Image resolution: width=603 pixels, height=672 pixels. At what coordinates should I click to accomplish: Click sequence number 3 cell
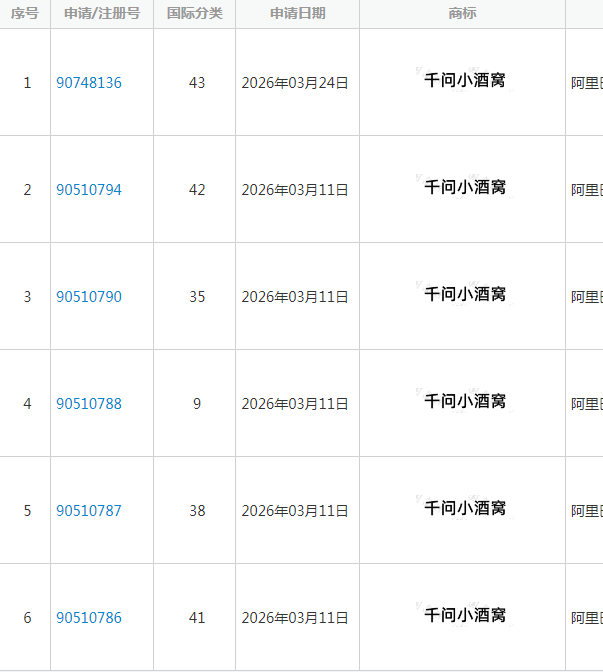(x=27, y=297)
